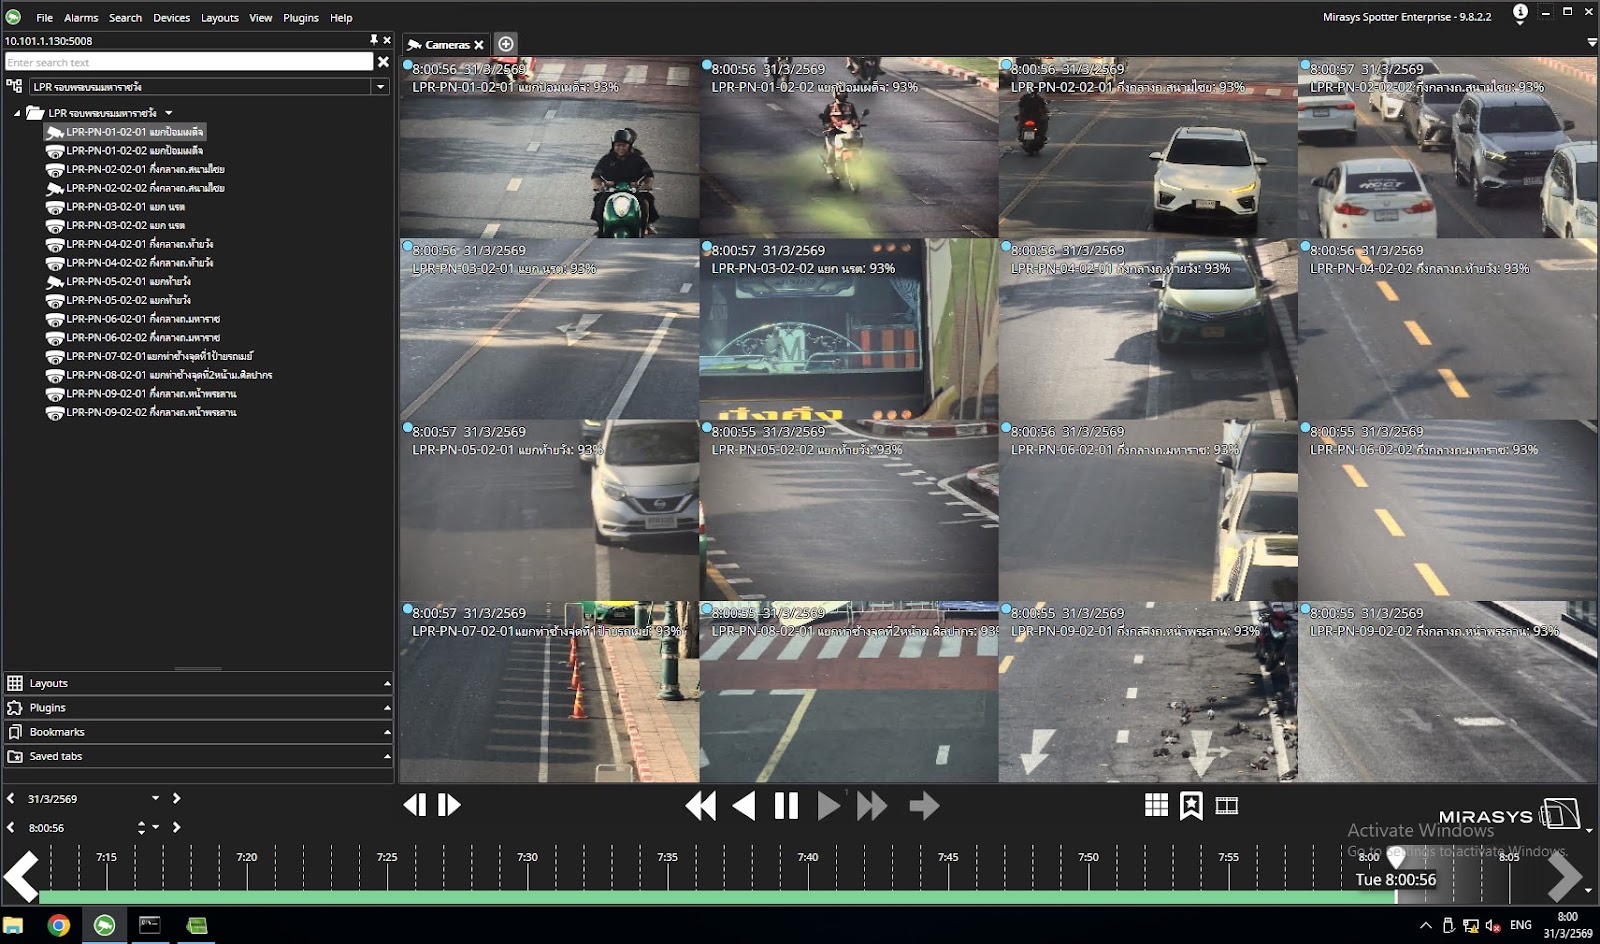
Task: Click the device tree hierarchy icon
Action: [14, 87]
